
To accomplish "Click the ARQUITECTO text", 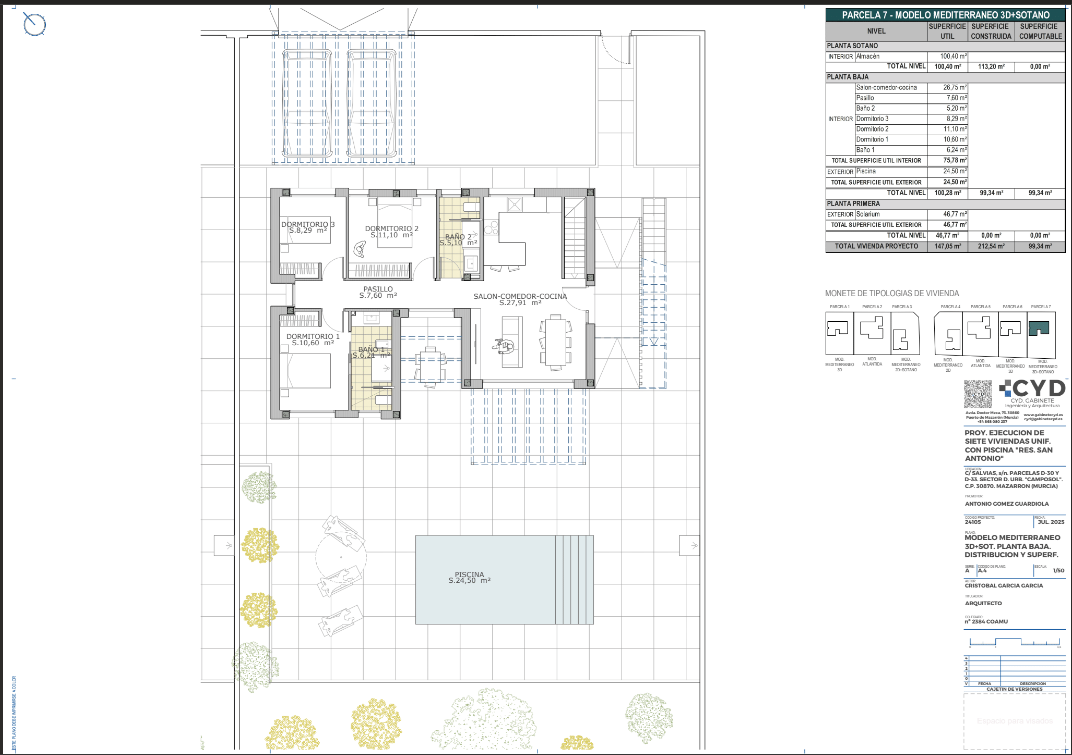I will [983, 603].
